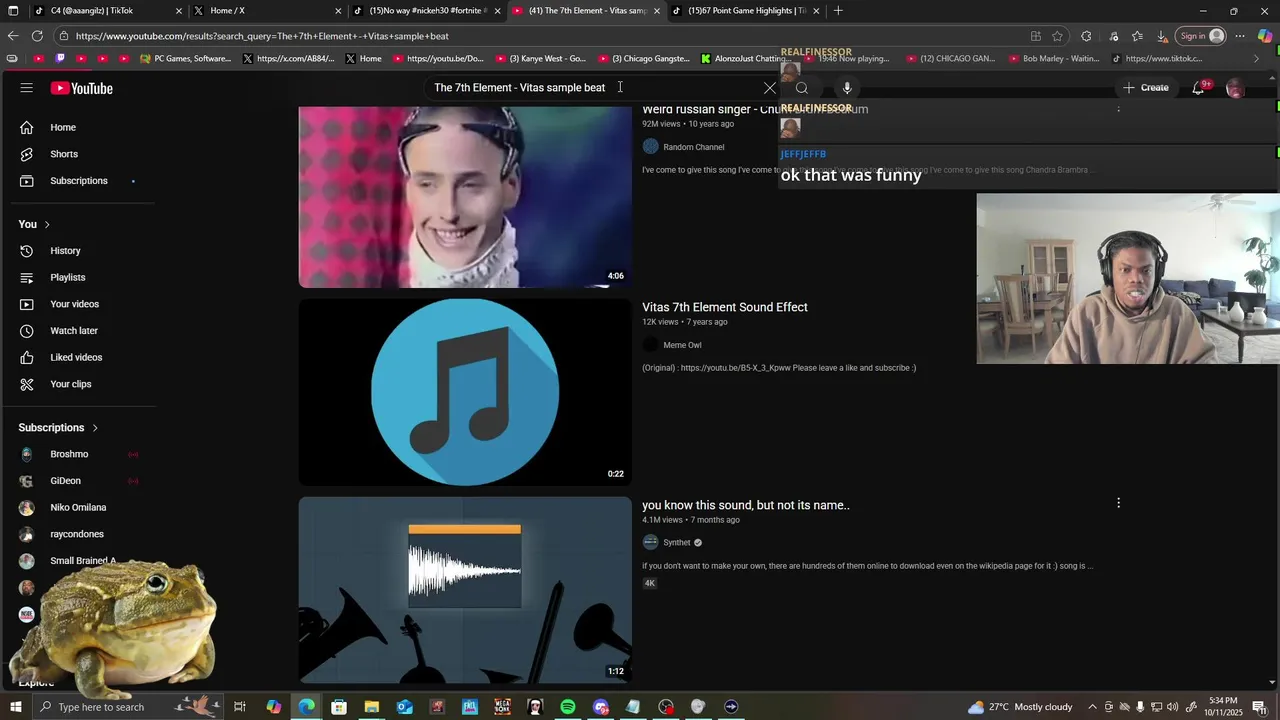Click the Create button

tap(1145, 88)
